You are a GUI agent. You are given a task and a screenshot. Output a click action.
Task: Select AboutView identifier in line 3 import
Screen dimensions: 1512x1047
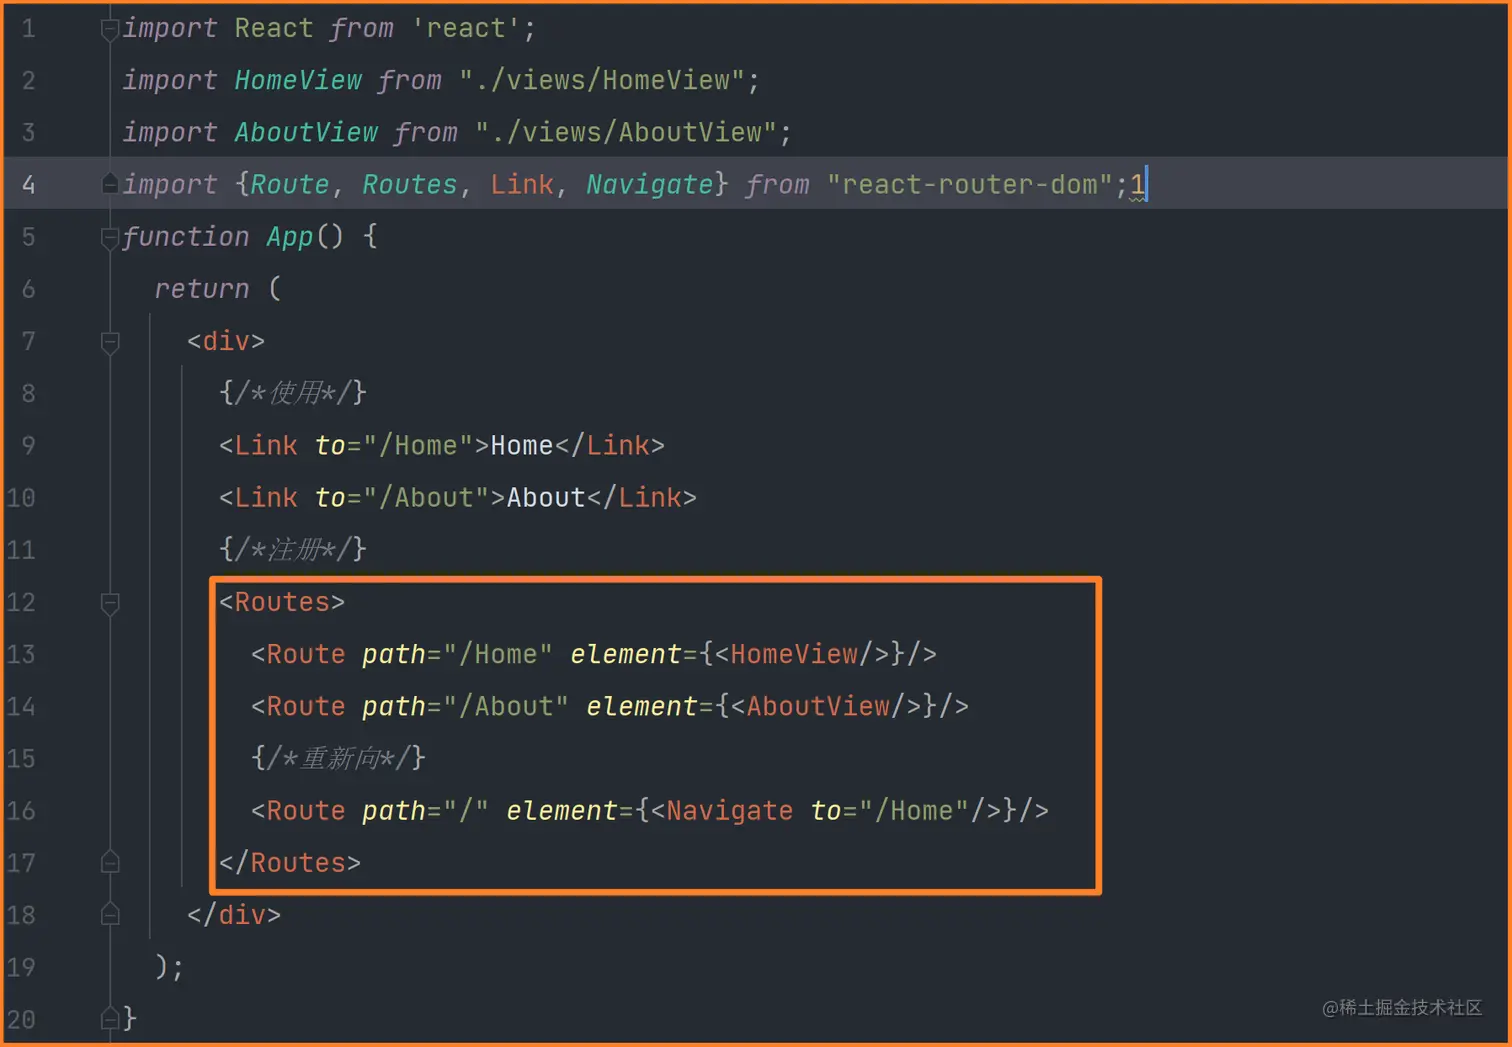(x=305, y=132)
